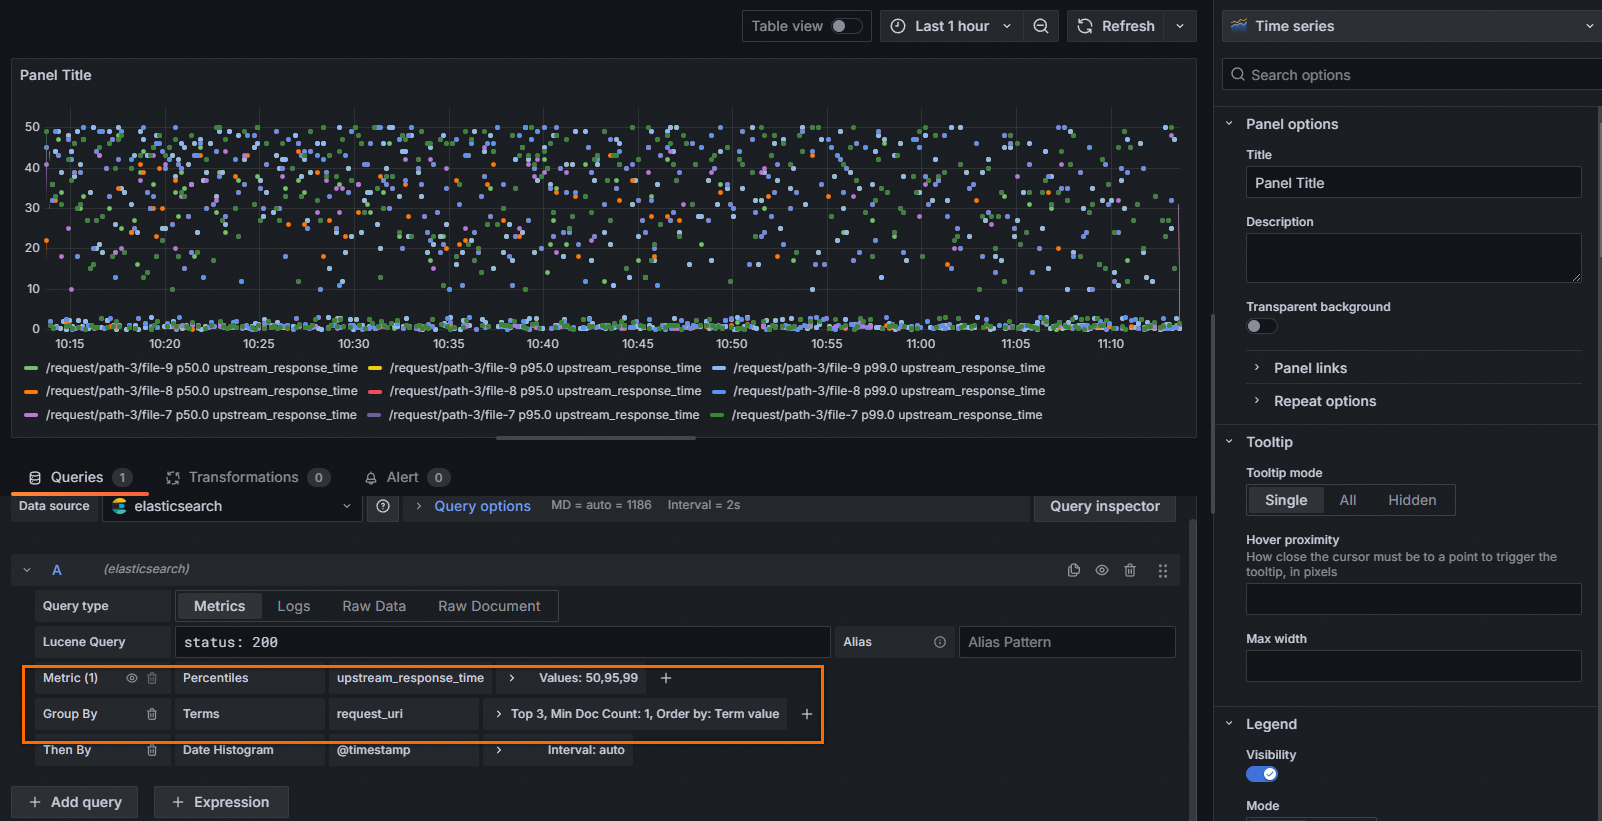The width and height of the screenshot is (1602, 821).
Task: Expand the Panel links section
Action: point(1310,368)
